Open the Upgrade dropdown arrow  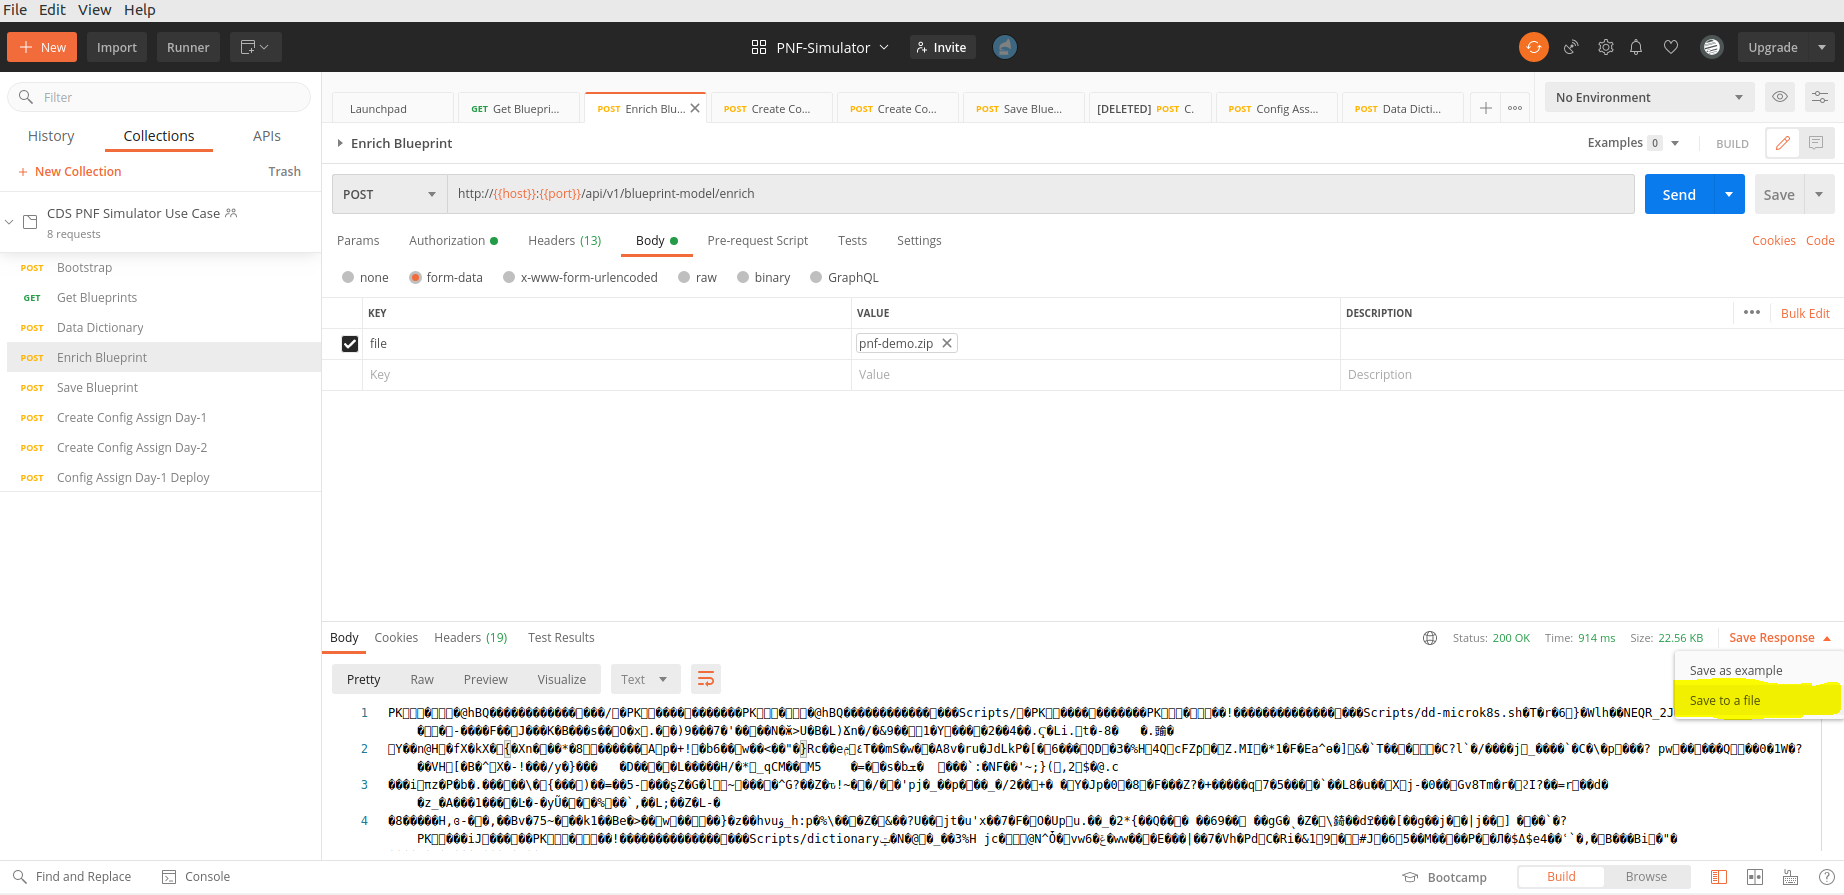[x=1822, y=47]
